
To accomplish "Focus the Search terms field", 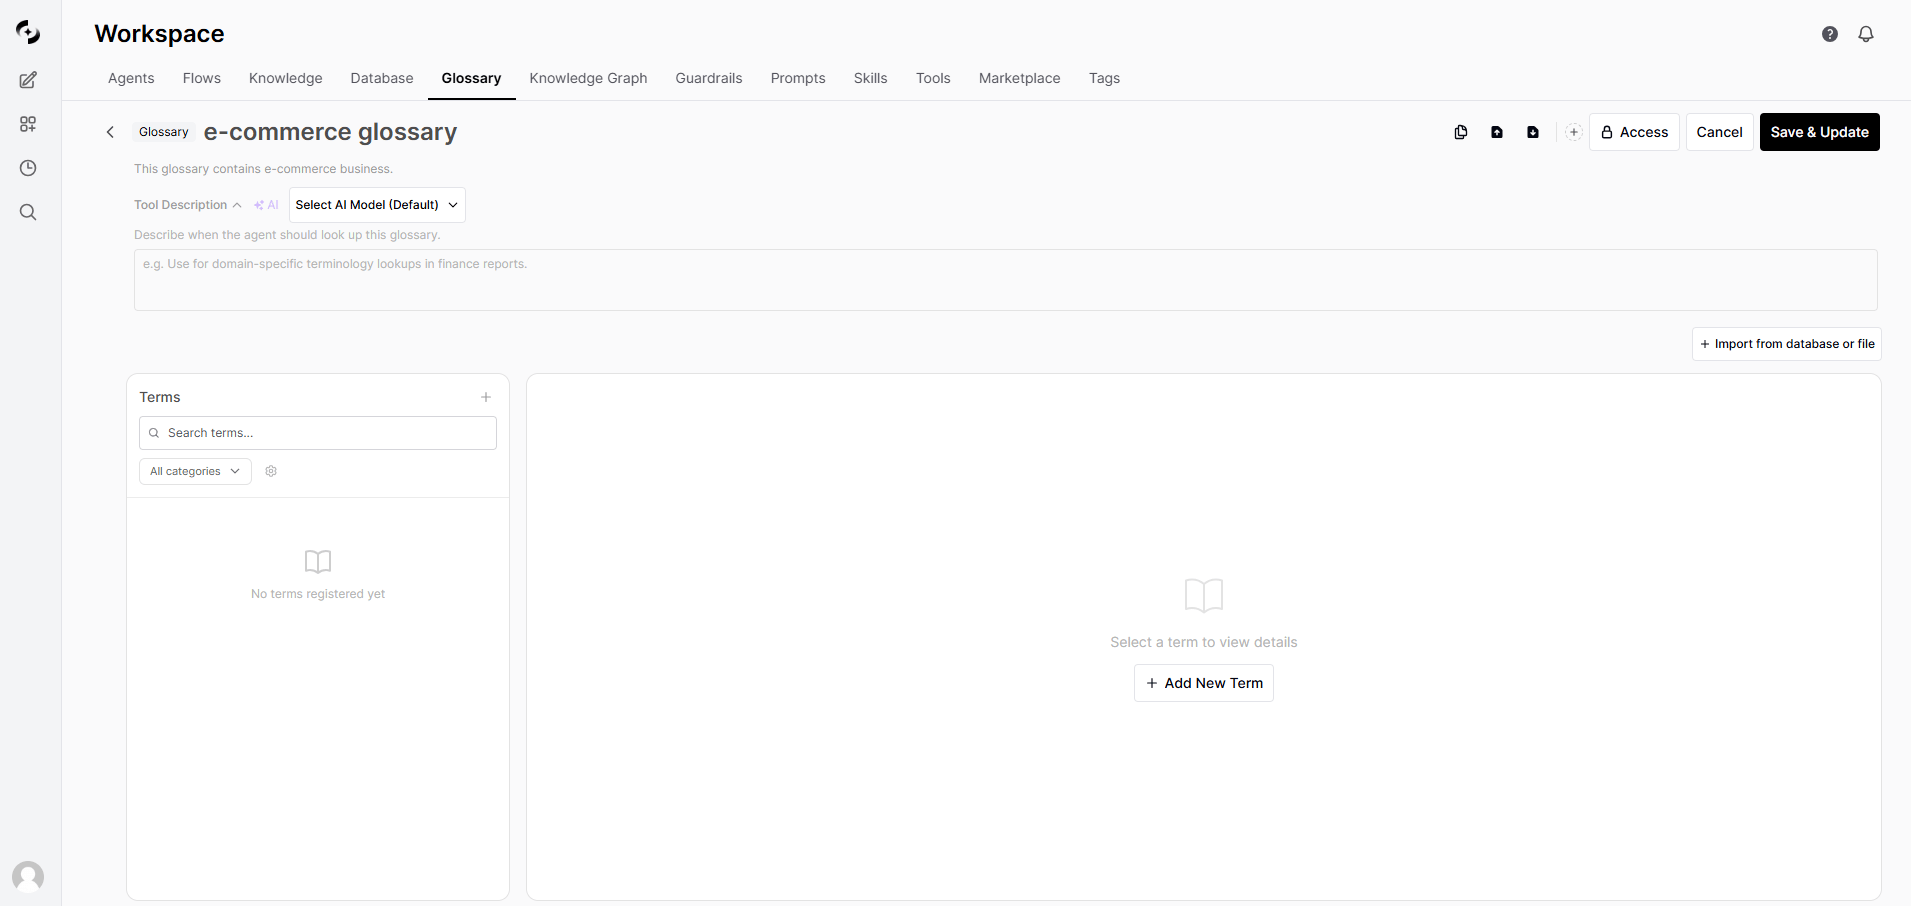I will click(318, 433).
